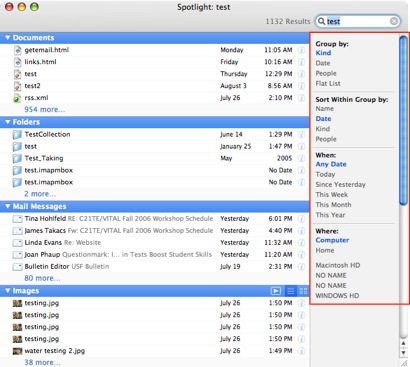
Task: Switch Images group to list view
Action: click(x=291, y=291)
